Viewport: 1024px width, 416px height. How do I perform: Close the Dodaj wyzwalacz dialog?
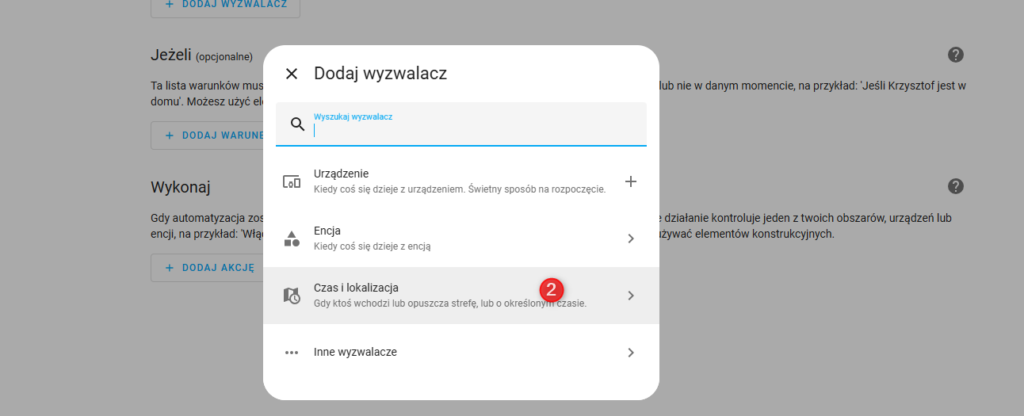(x=291, y=73)
